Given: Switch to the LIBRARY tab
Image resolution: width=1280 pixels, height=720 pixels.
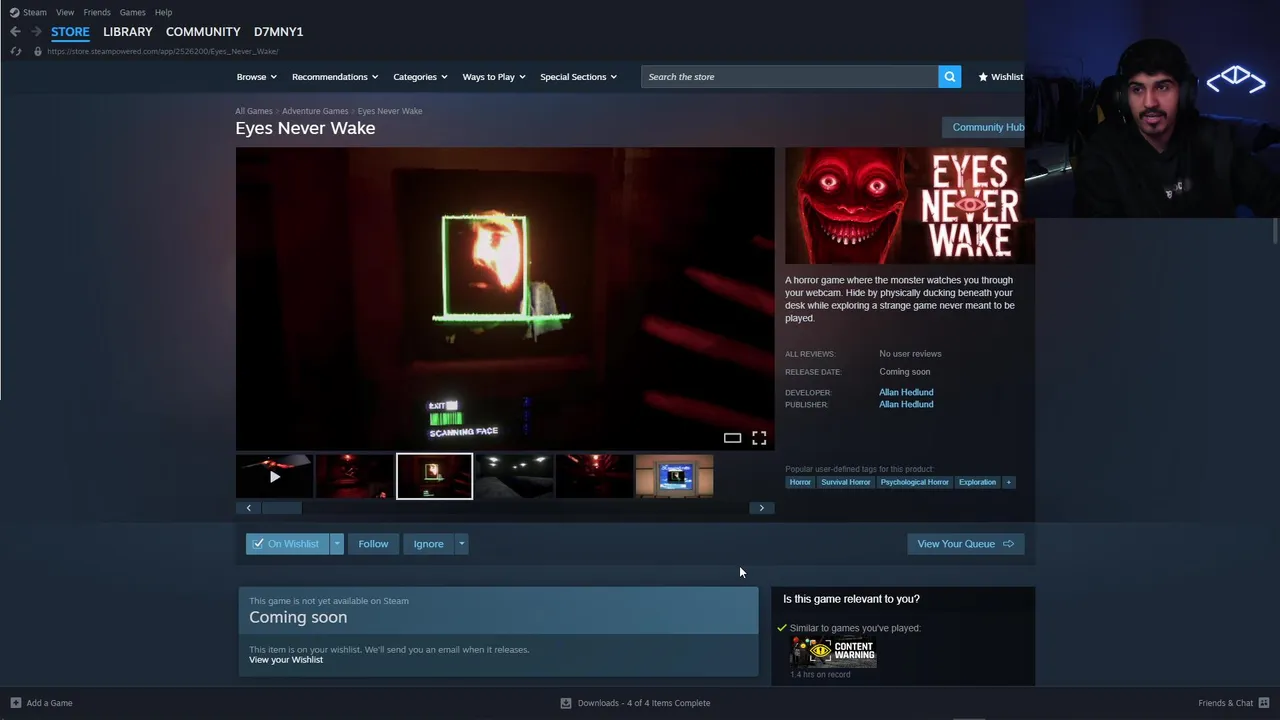Looking at the screenshot, I should coord(128,32).
